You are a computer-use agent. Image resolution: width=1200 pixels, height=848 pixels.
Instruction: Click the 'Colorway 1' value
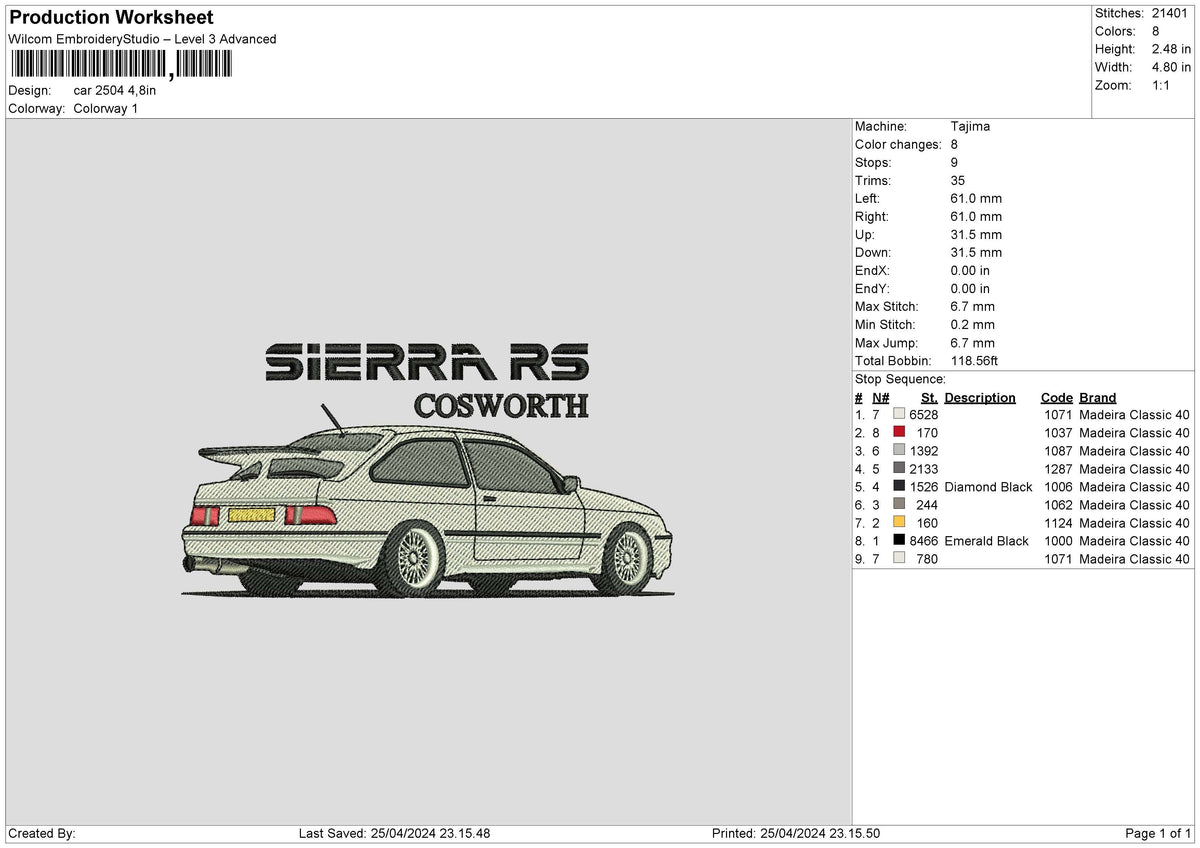click(106, 108)
